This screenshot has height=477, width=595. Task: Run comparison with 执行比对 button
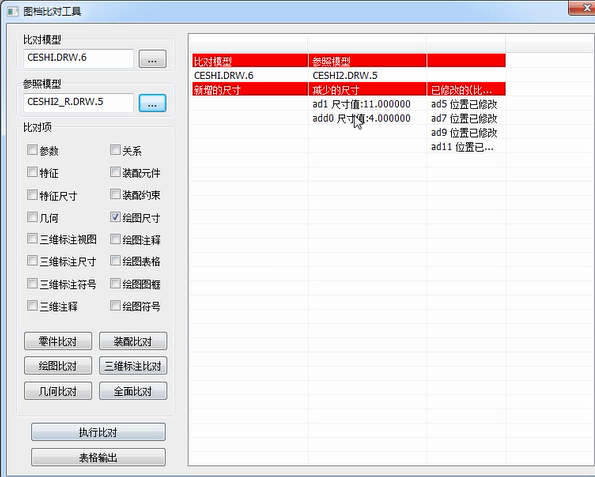point(98,432)
